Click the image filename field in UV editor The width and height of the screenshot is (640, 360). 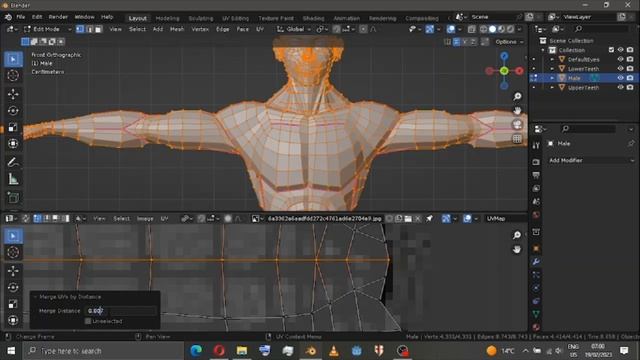click(x=324, y=219)
